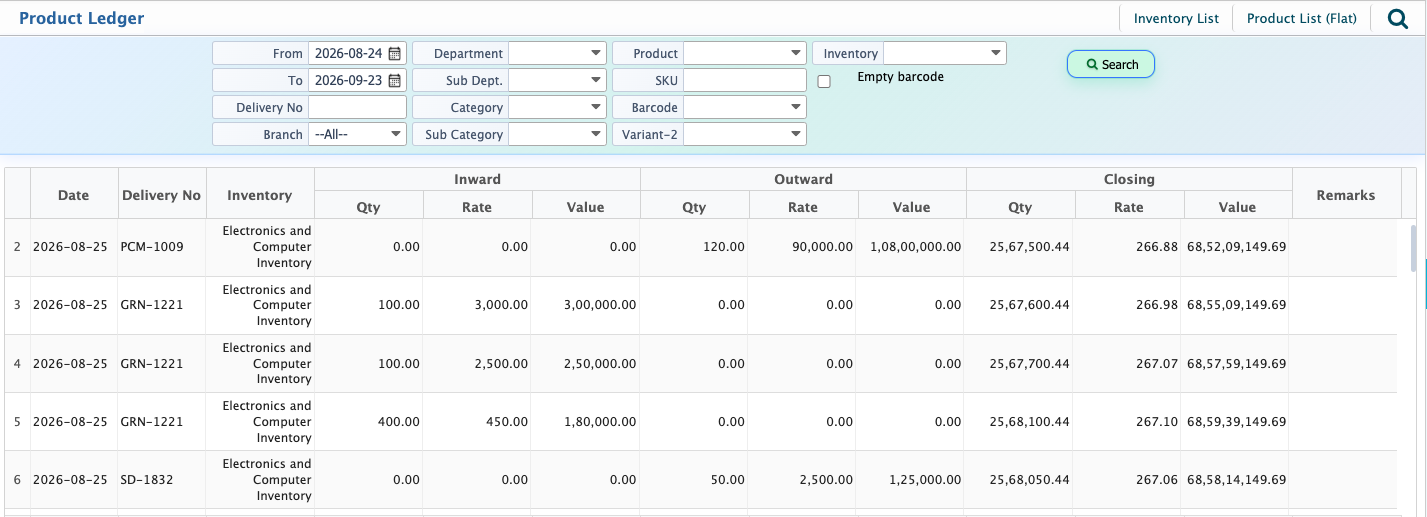Image resolution: width=1427 pixels, height=517 pixels.
Task: Open the Branch --All-- dropdown
Action: [x=358, y=134]
